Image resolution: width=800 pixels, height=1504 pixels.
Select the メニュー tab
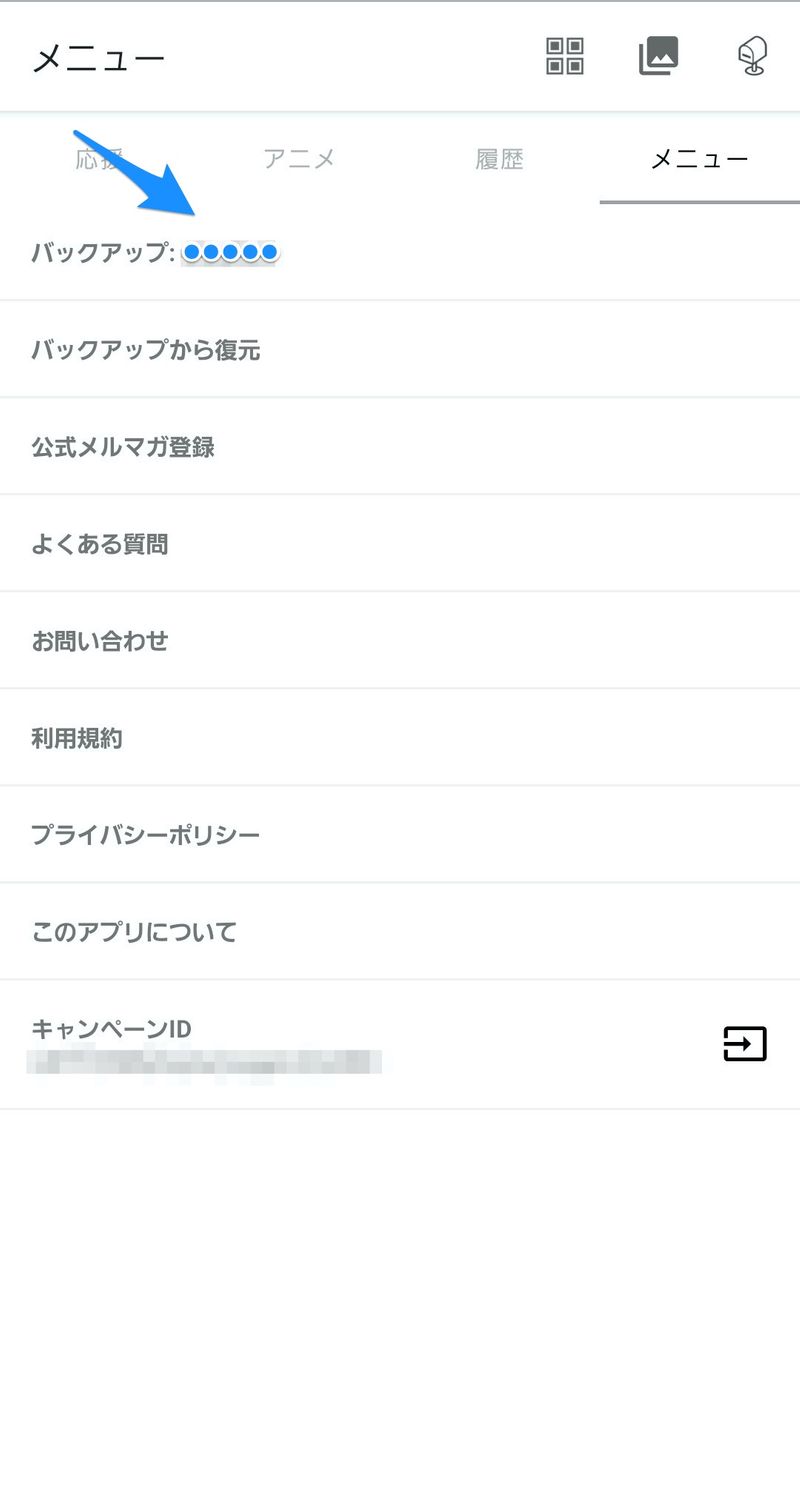pos(699,159)
